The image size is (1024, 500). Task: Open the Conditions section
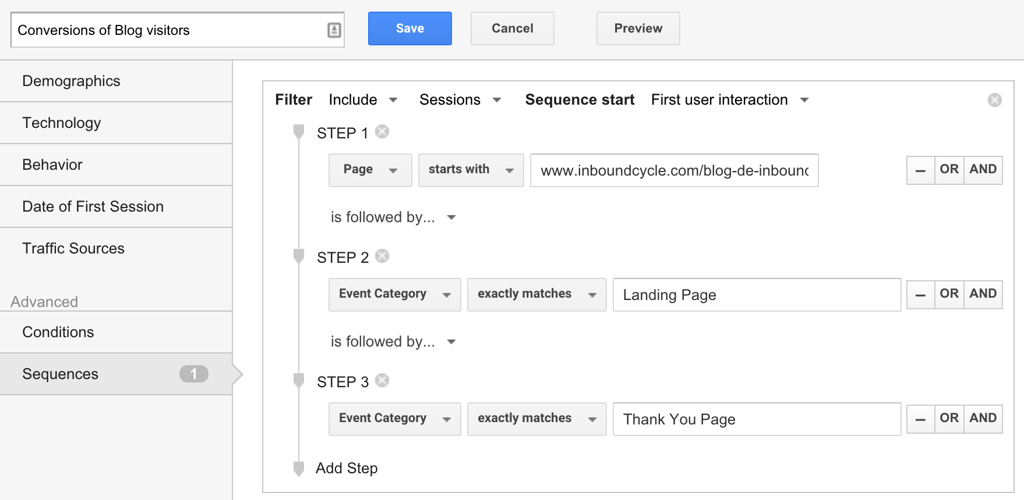tap(116, 332)
